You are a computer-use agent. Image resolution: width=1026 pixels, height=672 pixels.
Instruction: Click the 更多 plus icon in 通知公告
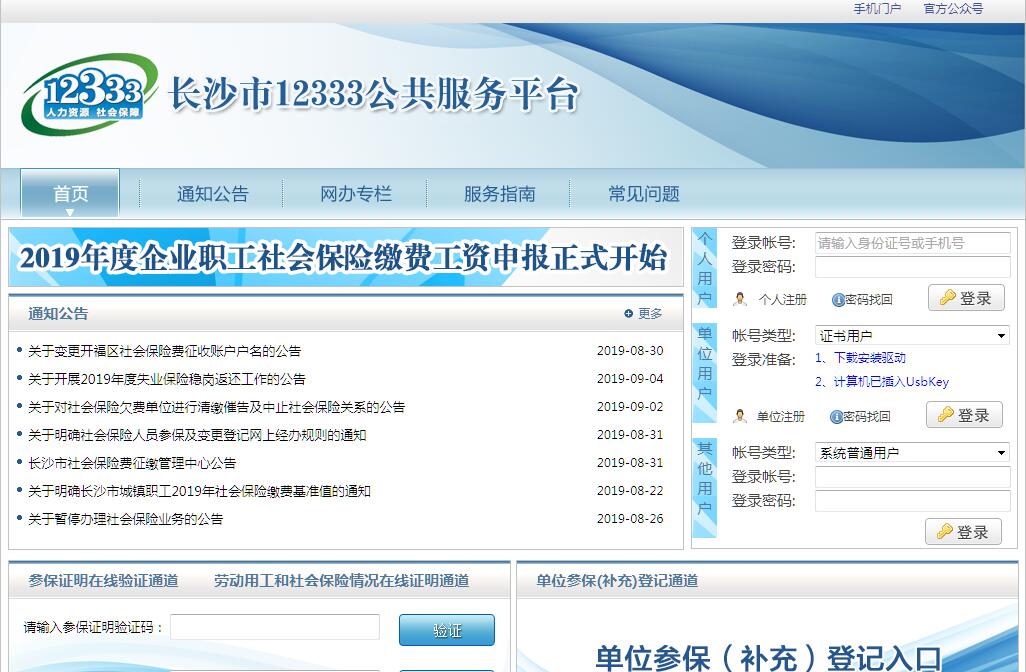point(629,314)
